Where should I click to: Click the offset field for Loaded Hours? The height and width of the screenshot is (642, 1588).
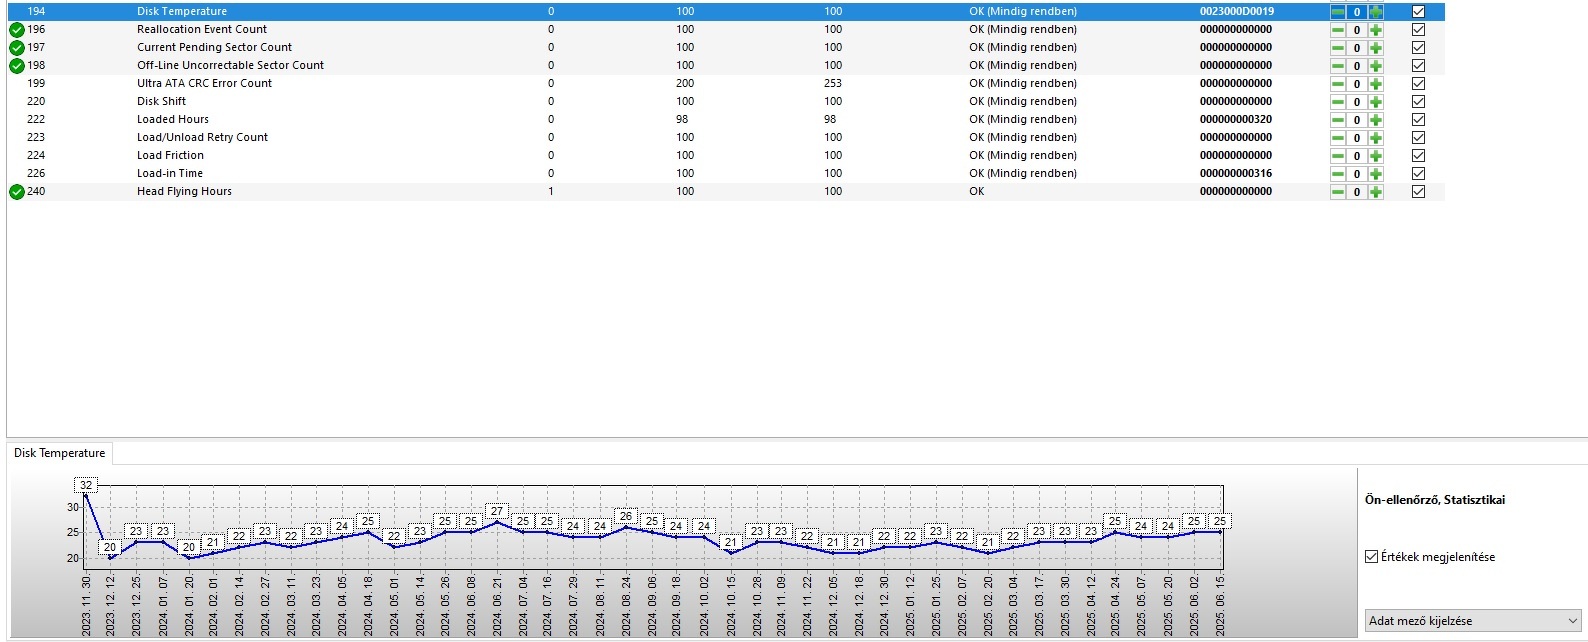tap(1357, 120)
